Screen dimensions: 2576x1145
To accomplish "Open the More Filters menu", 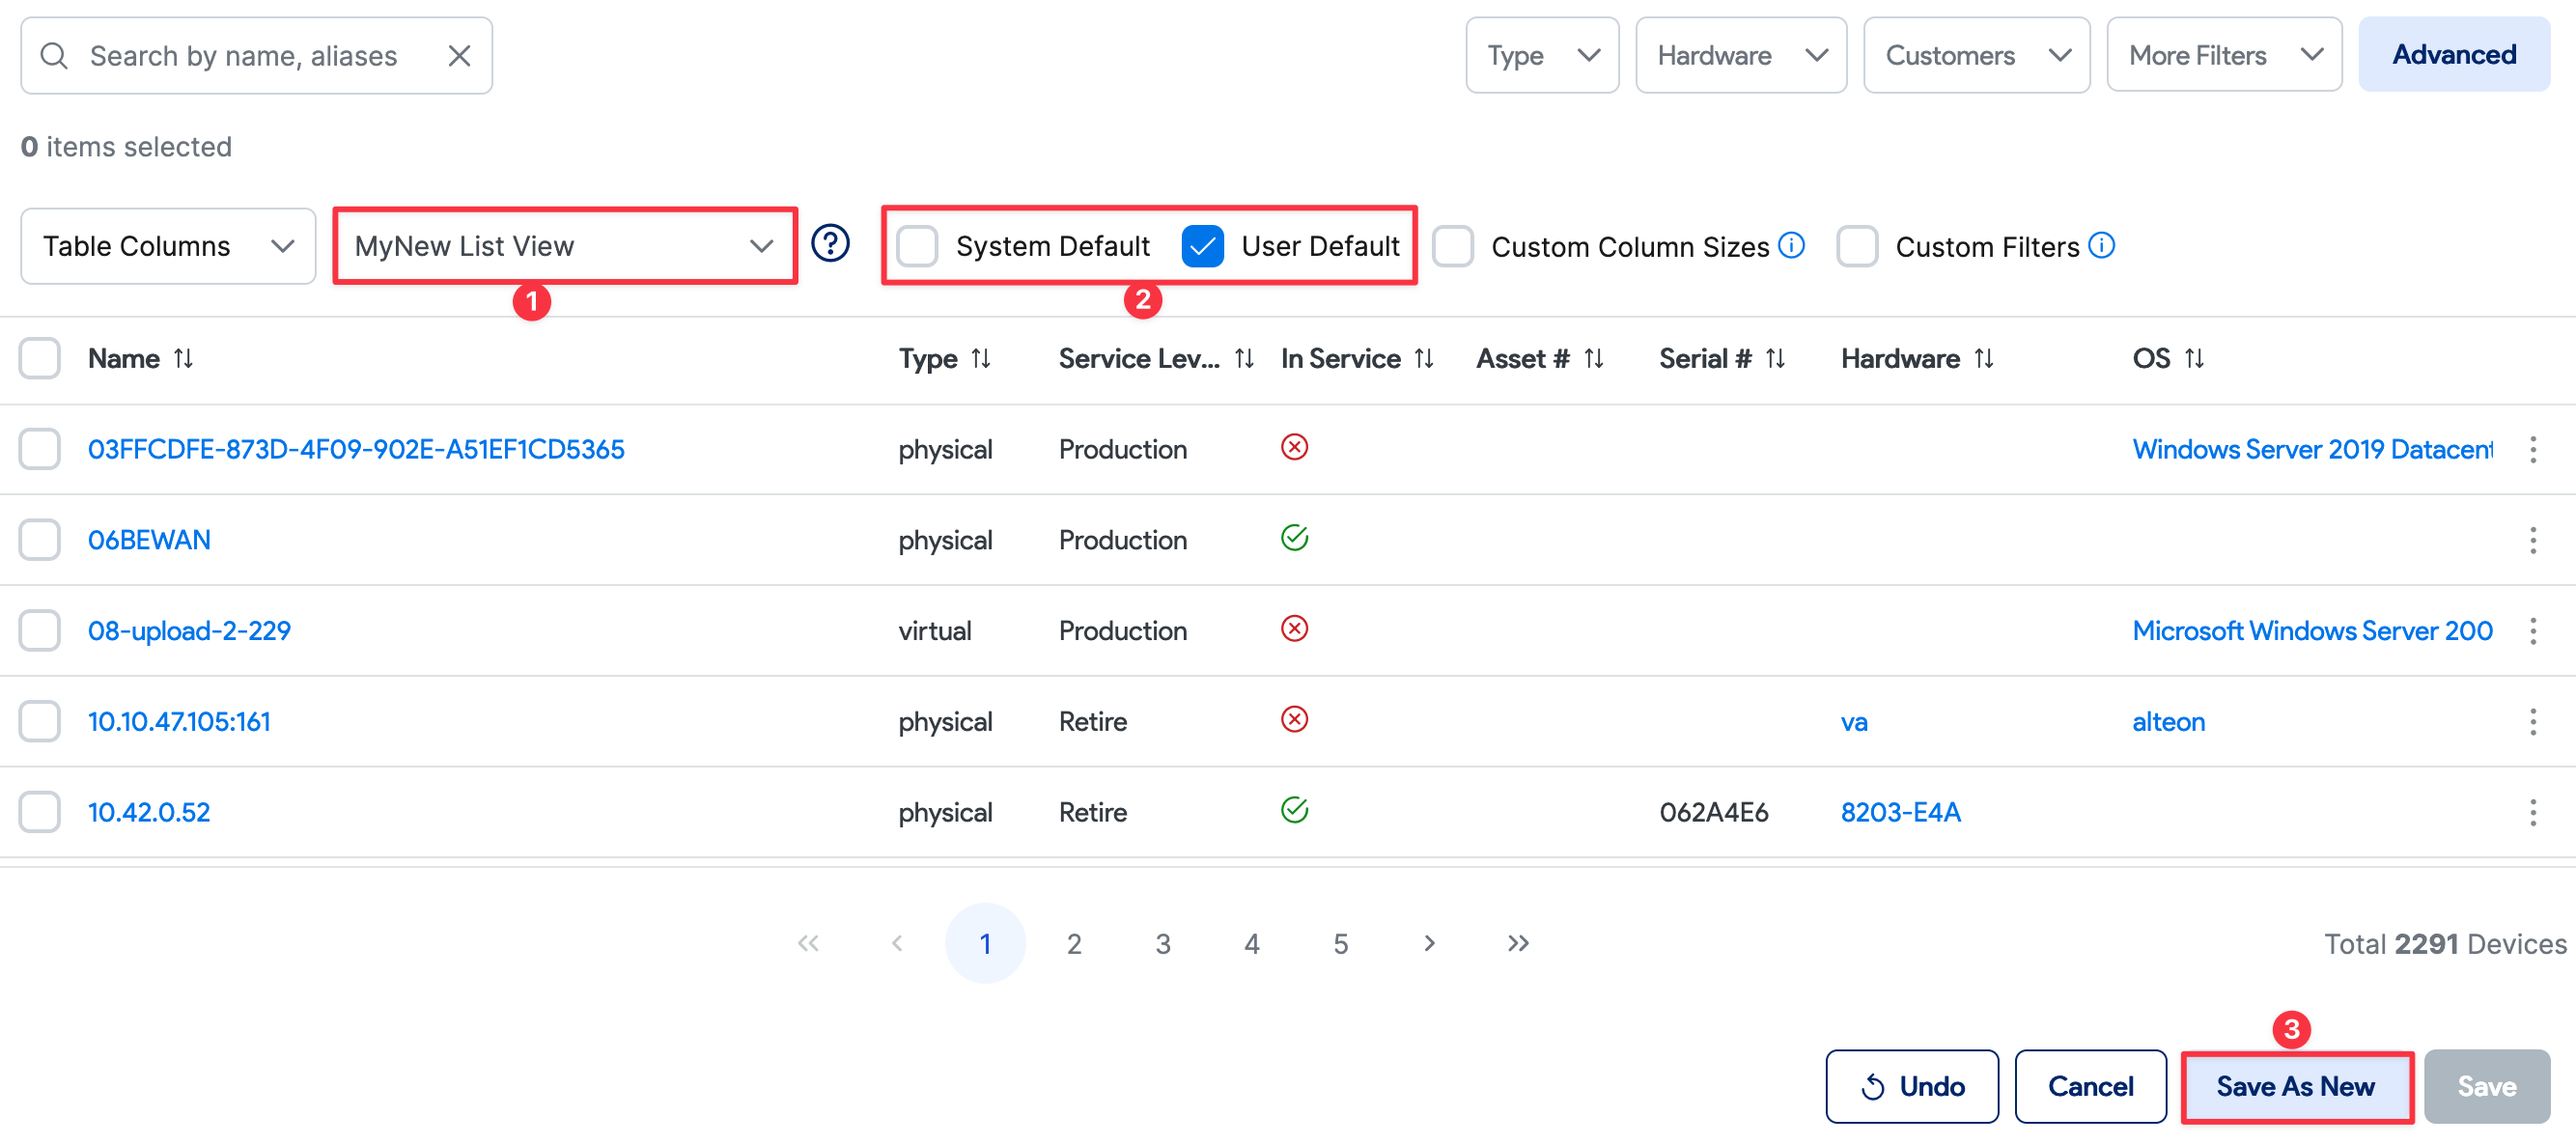I will pos(2222,55).
